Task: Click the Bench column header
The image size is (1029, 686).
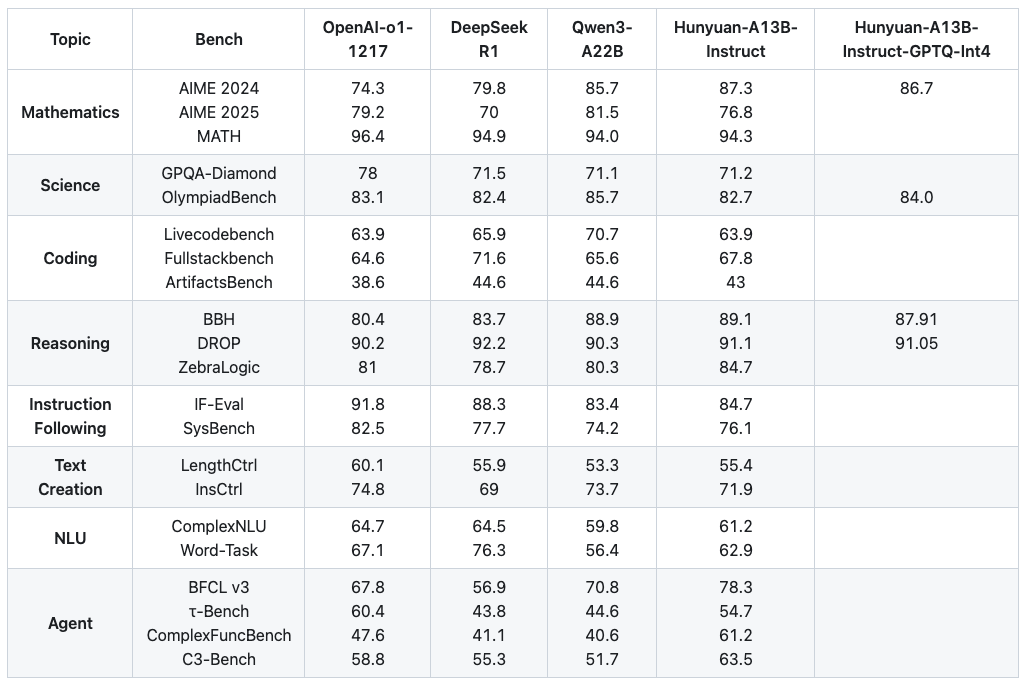Action: point(219,40)
